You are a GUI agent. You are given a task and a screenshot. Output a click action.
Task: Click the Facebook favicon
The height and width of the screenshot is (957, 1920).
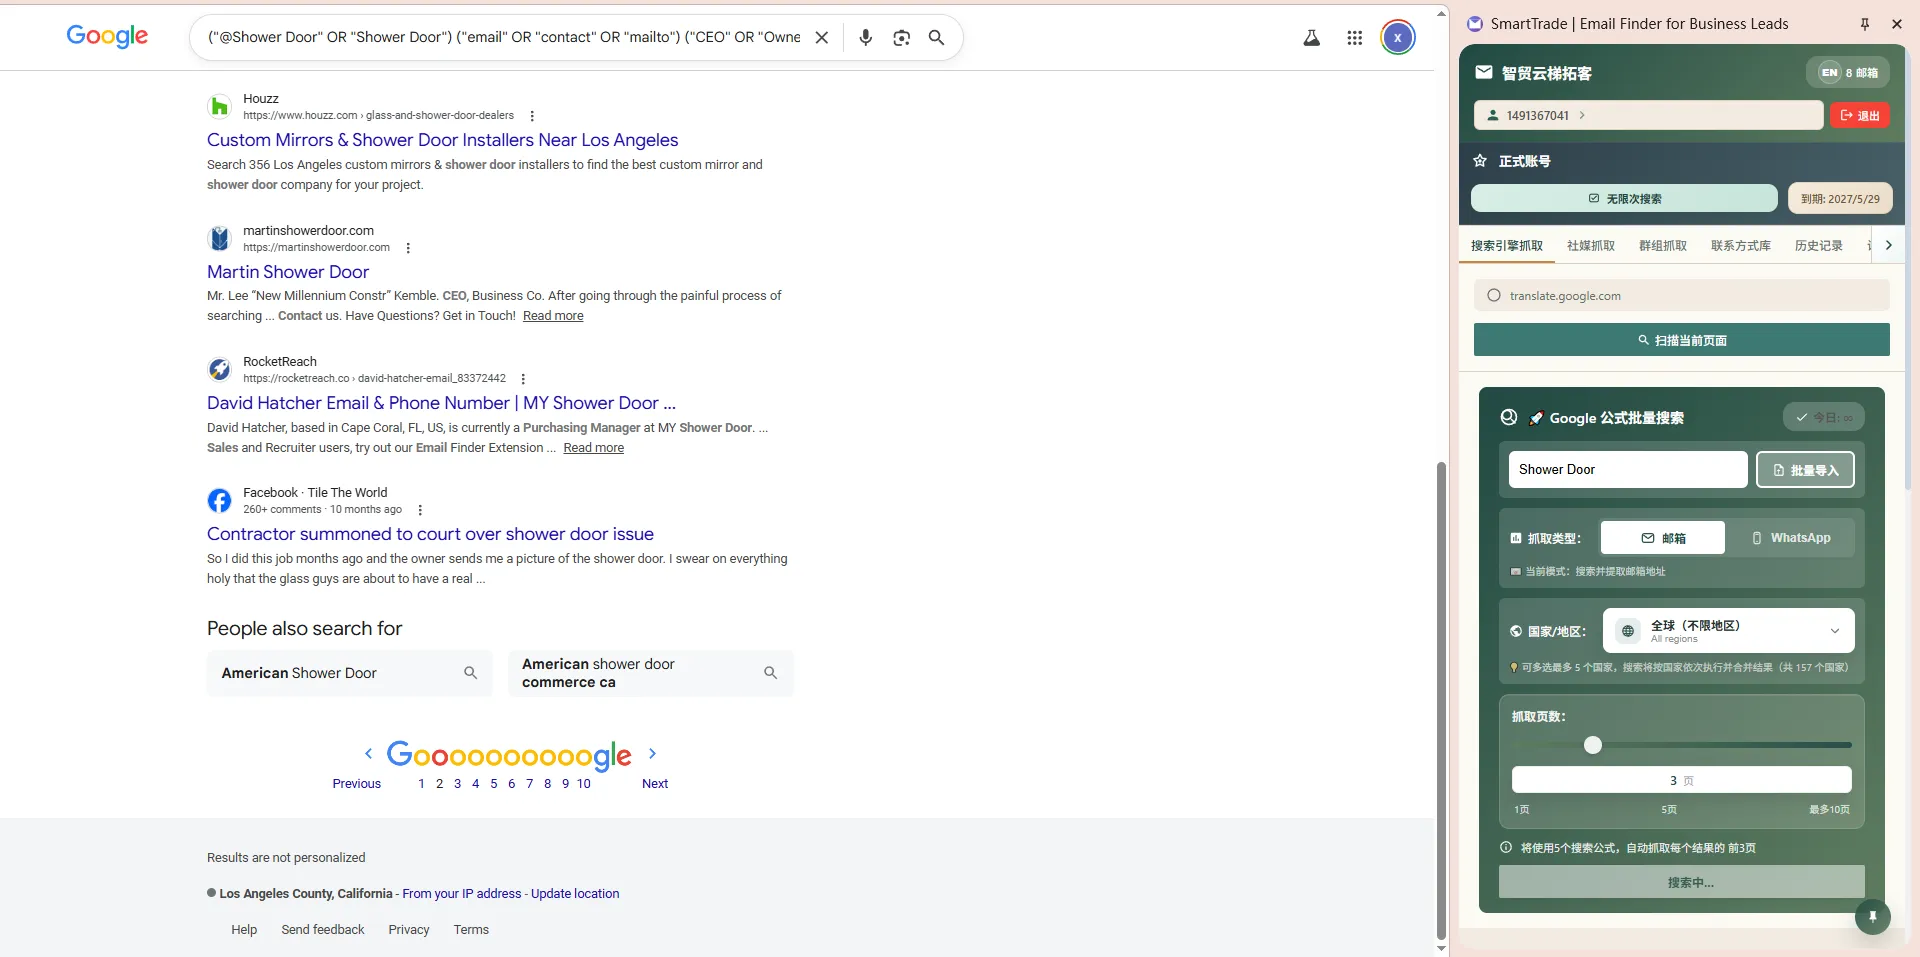(x=220, y=501)
